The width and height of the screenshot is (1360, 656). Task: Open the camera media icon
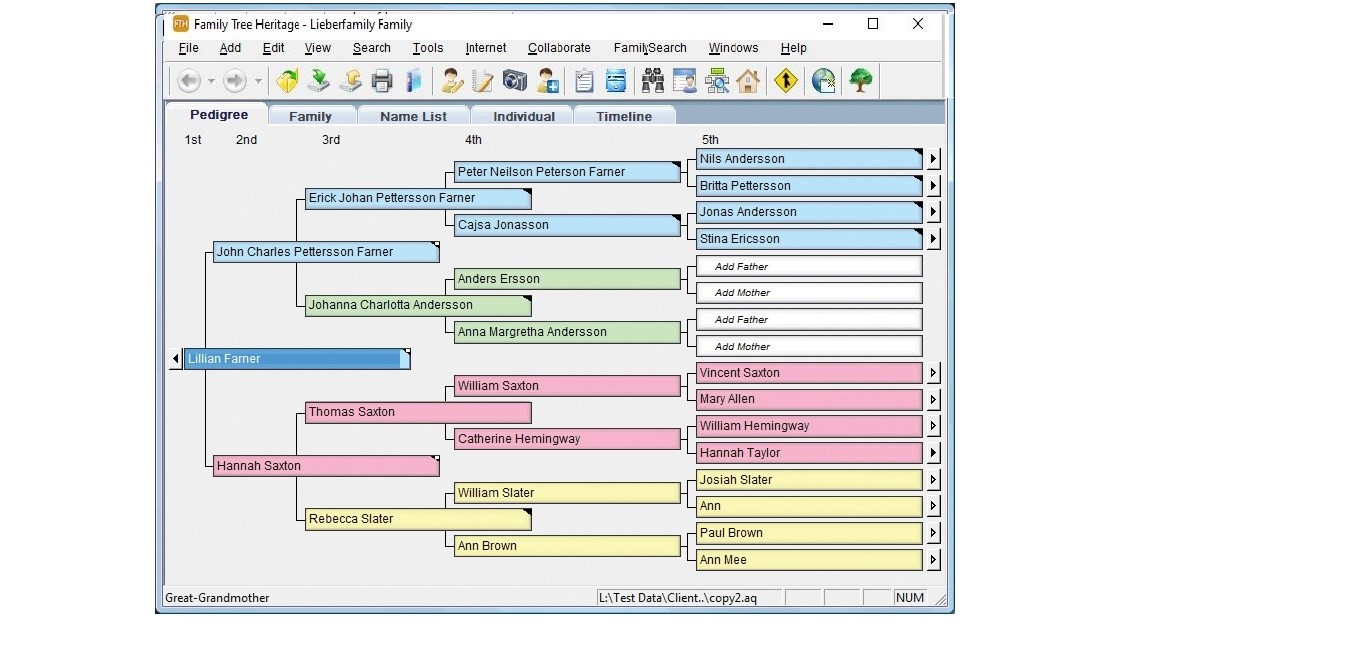click(x=515, y=81)
